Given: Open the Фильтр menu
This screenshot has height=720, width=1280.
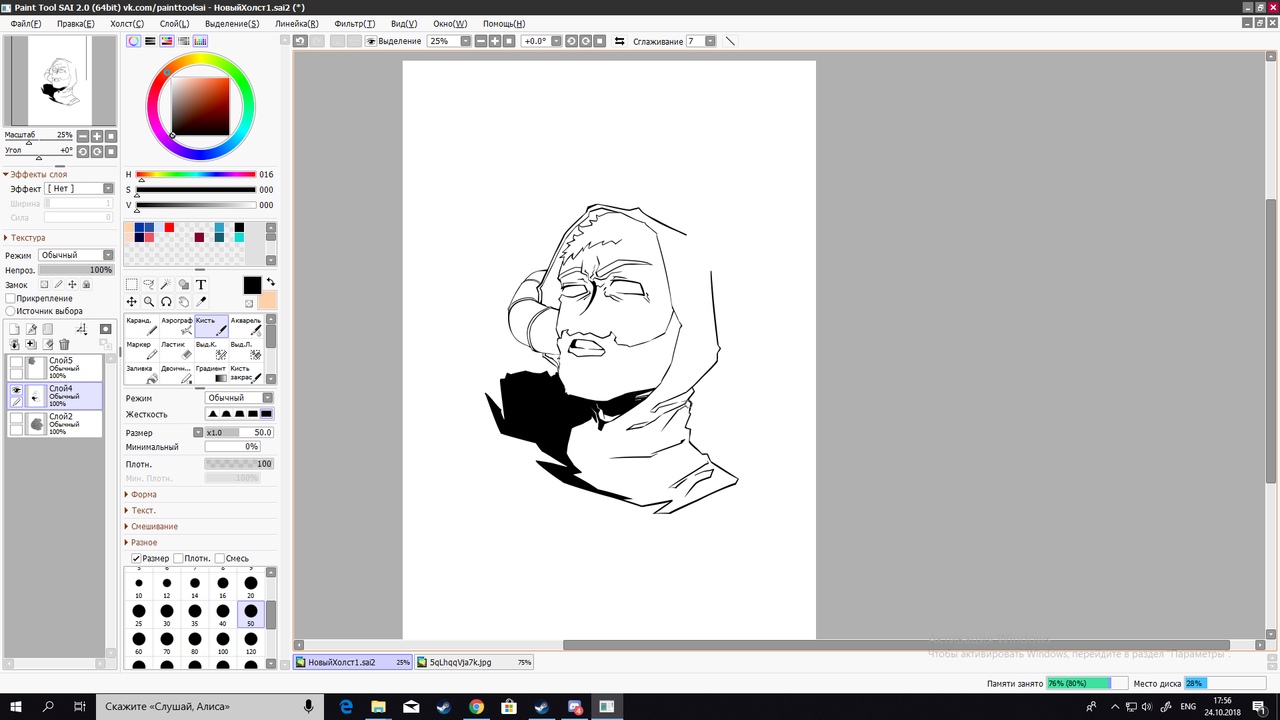Looking at the screenshot, I should tap(354, 24).
